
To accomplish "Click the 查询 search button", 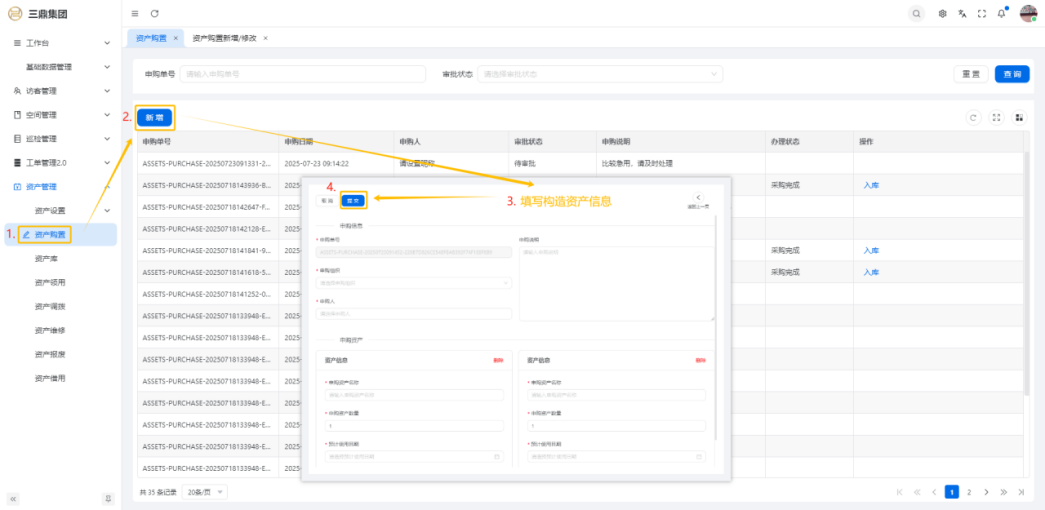I will pos(1011,74).
